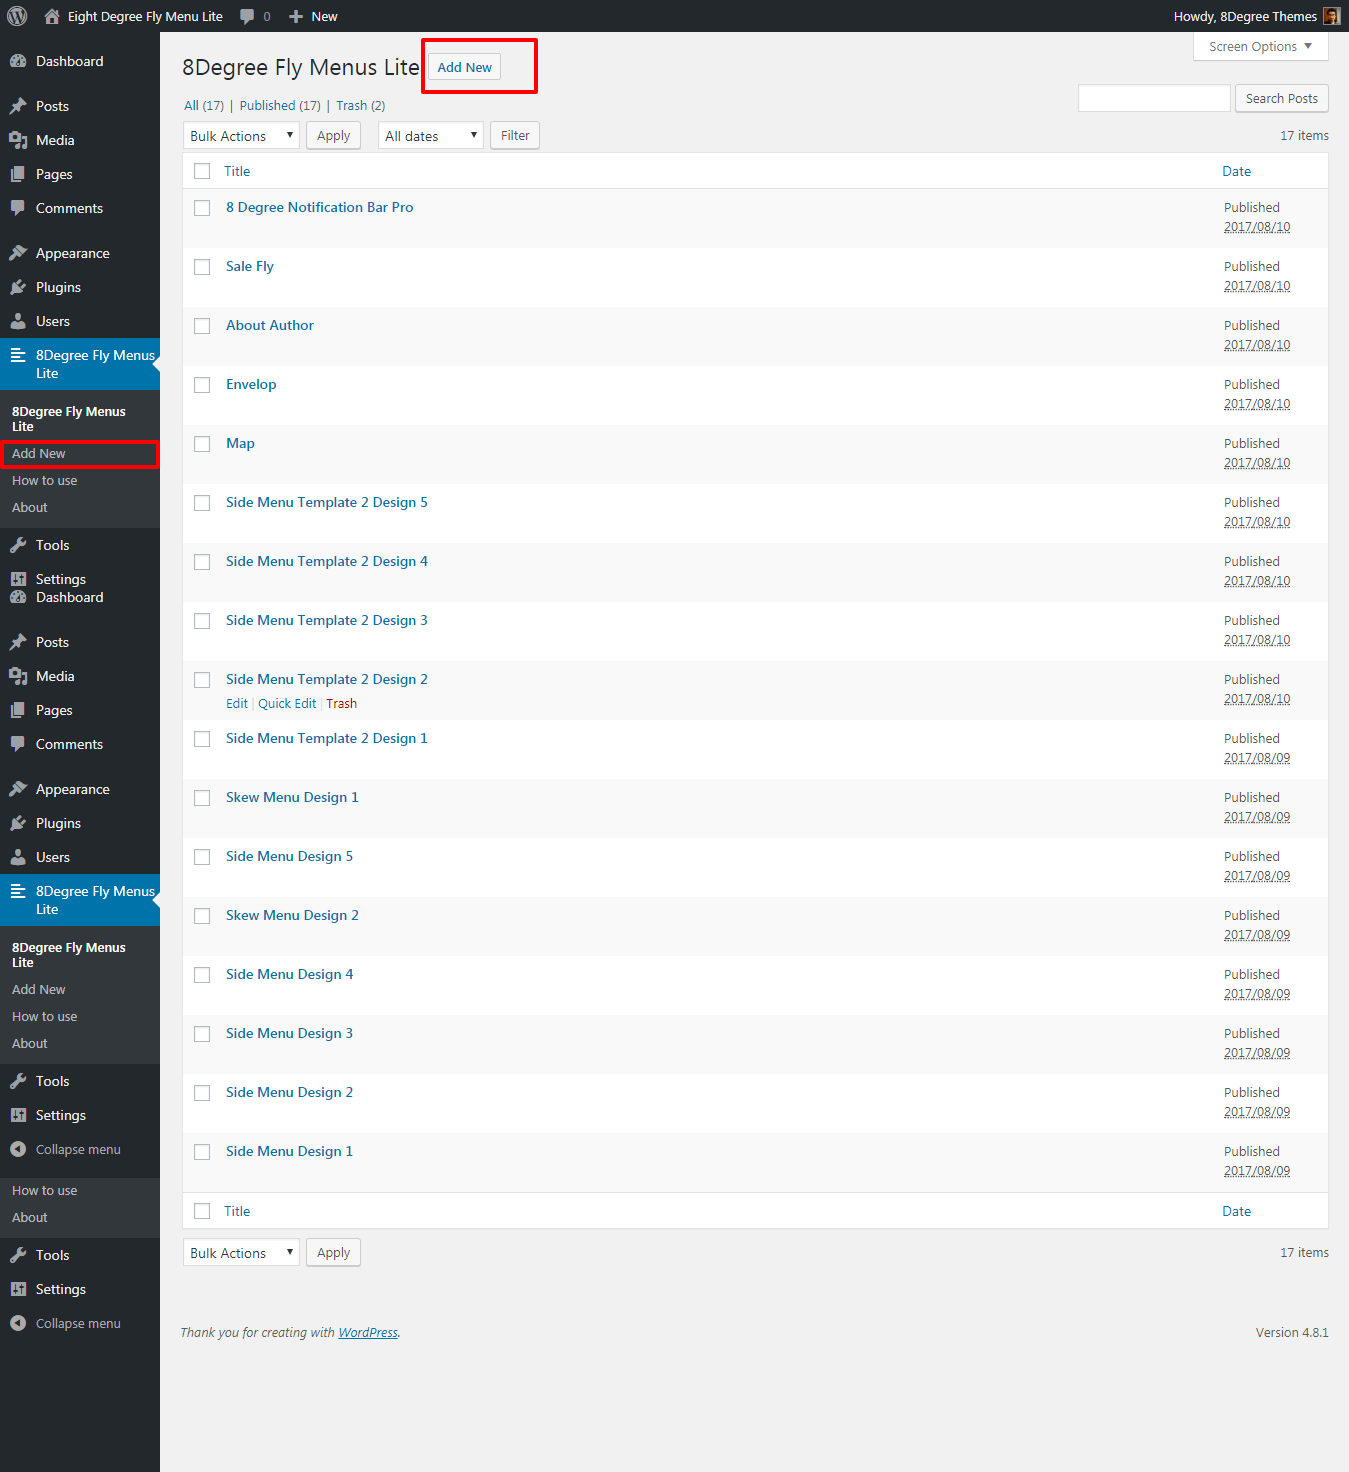Screen dimensions: 1349x1472
Task: Open Side Menu Template 2 Design 2 title
Action: [327, 679]
